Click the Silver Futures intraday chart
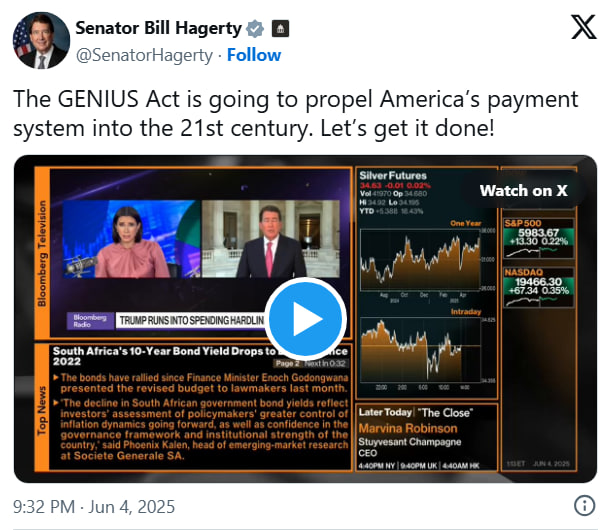This screenshot has width=607, height=530. click(x=420, y=350)
